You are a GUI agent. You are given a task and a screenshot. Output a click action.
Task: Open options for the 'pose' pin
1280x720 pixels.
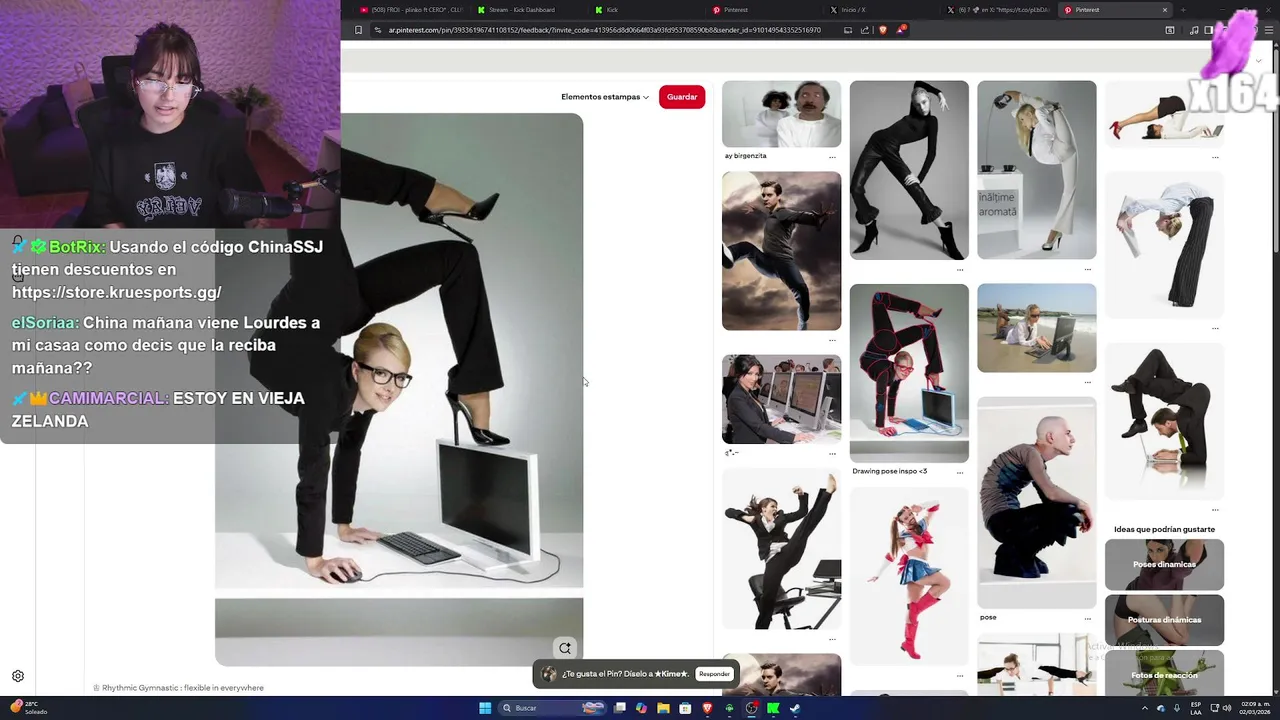point(1088,618)
